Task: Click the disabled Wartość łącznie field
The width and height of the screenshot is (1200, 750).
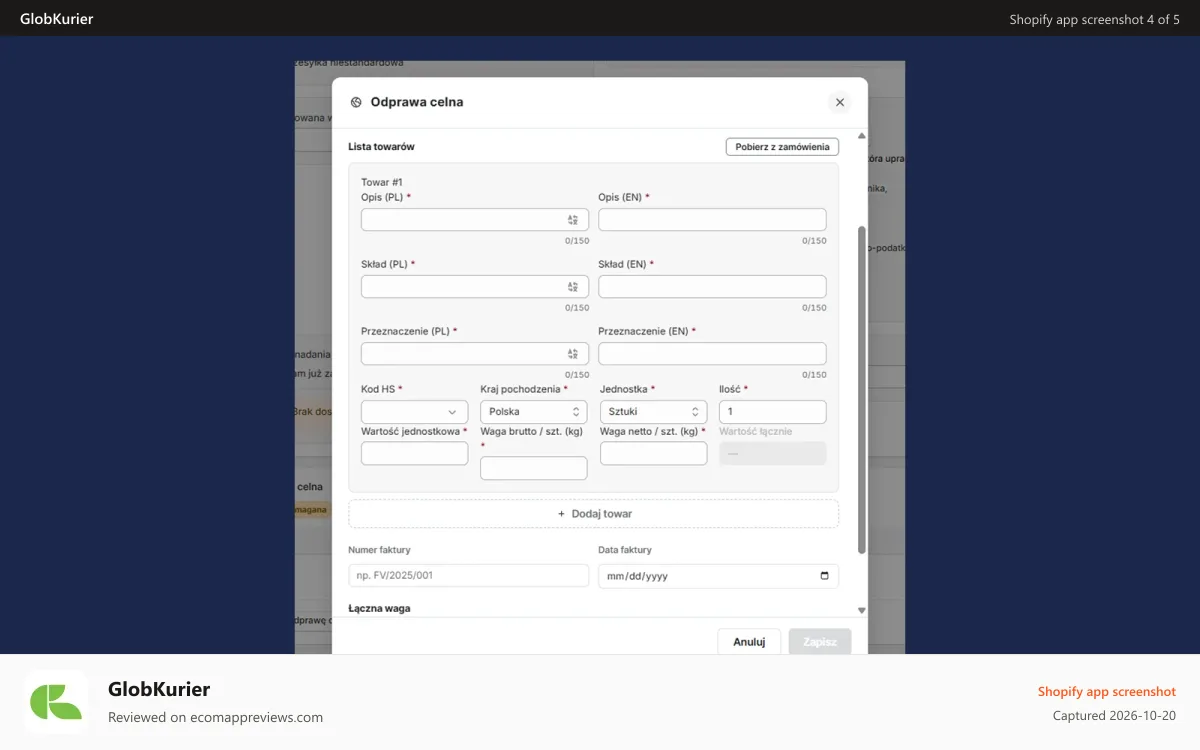Action: pyautogui.click(x=772, y=454)
